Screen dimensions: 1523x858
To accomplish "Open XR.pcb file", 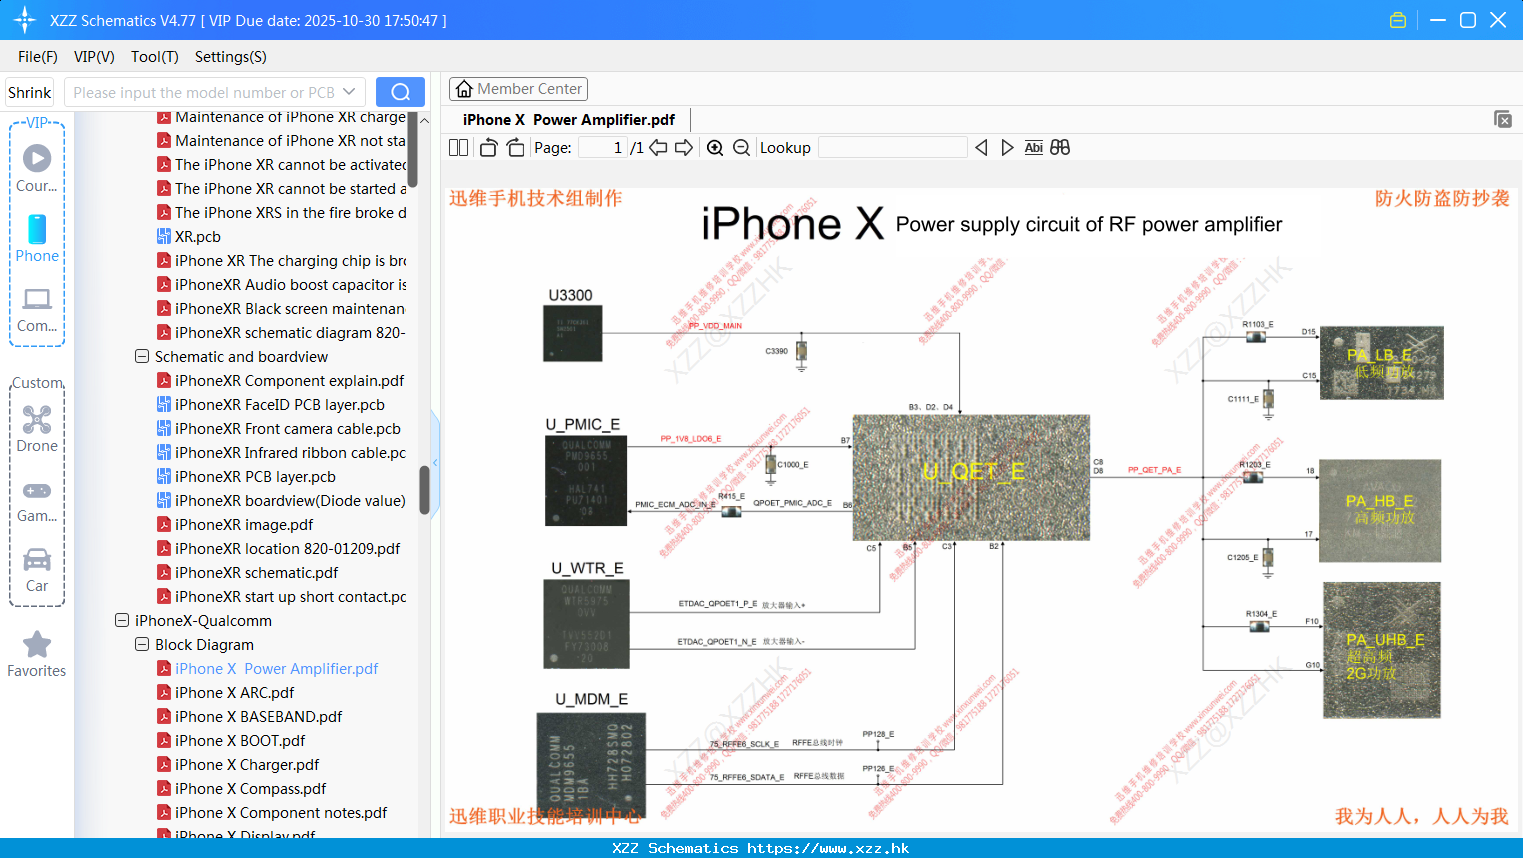I will 198,236.
